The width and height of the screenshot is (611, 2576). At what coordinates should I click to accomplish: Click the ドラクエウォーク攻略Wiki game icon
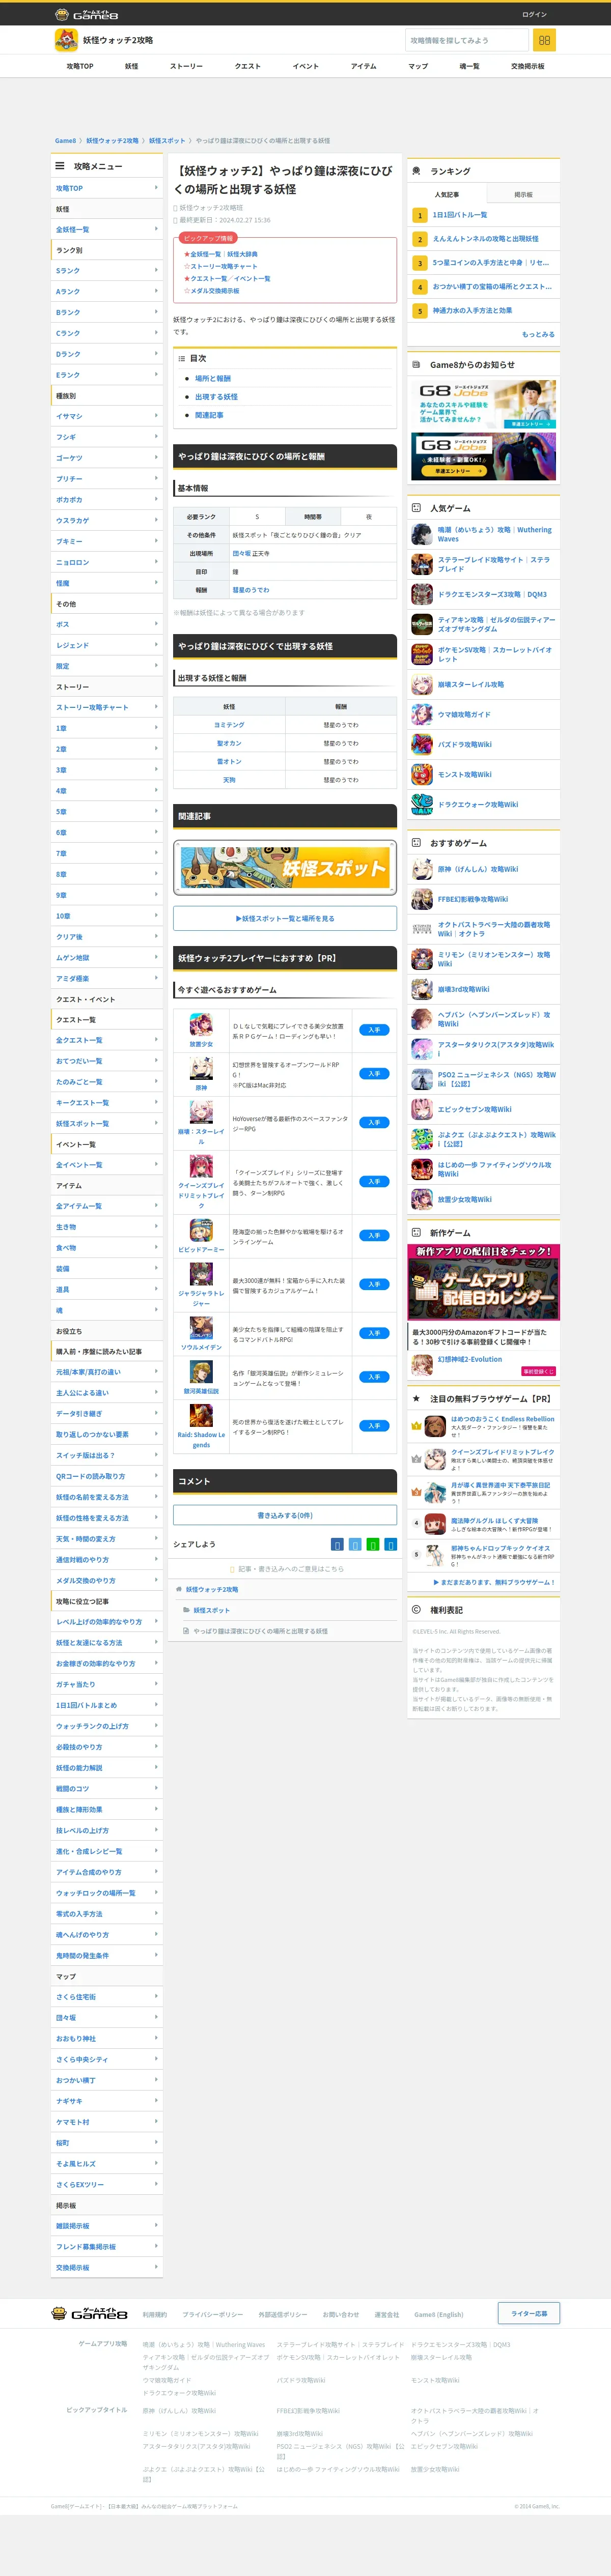point(422,804)
